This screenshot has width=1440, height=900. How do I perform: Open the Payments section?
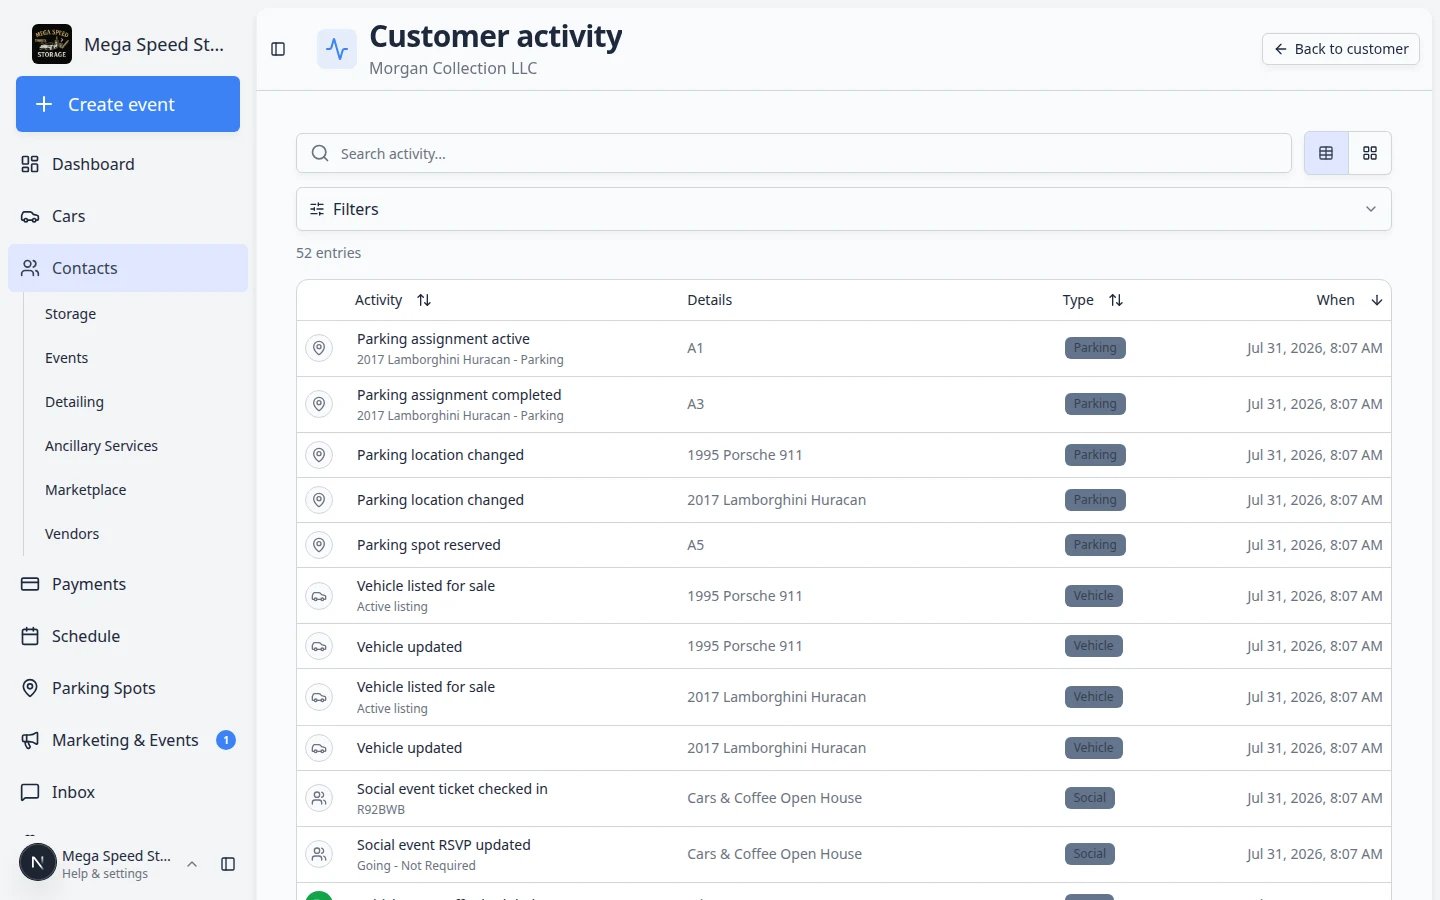pos(128,584)
